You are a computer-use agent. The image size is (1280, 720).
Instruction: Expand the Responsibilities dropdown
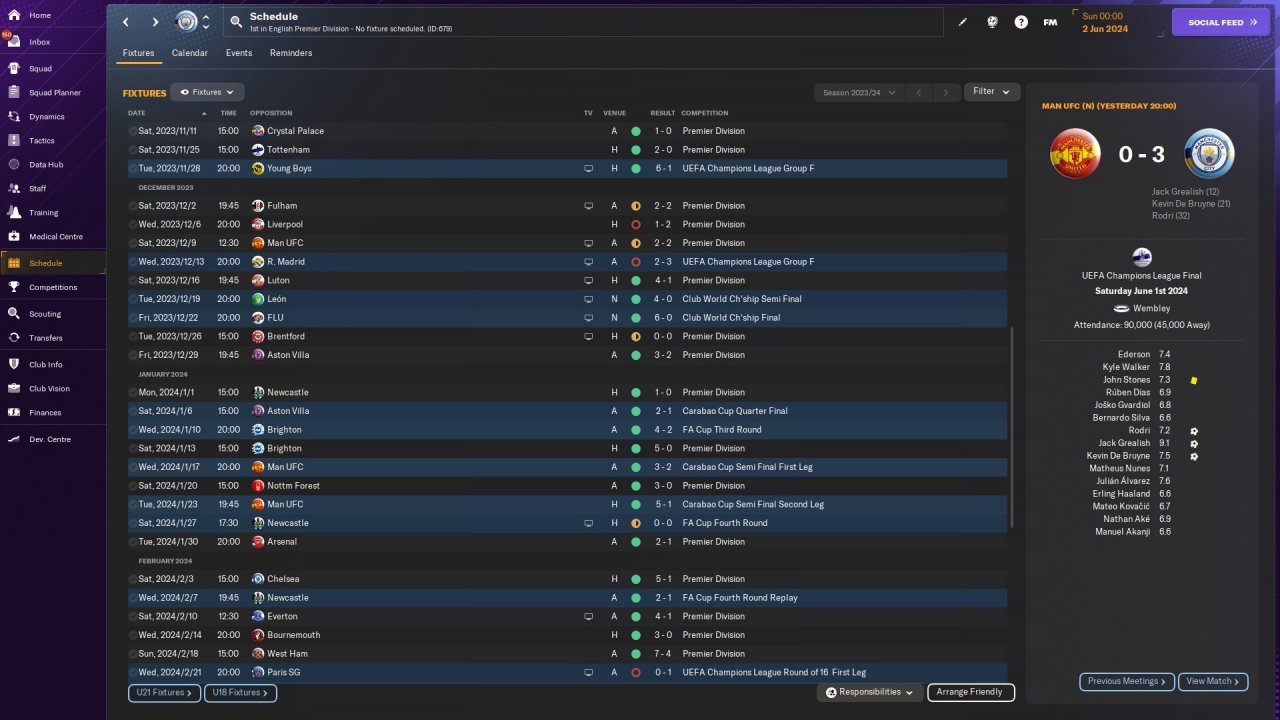click(x=869, y=692)
